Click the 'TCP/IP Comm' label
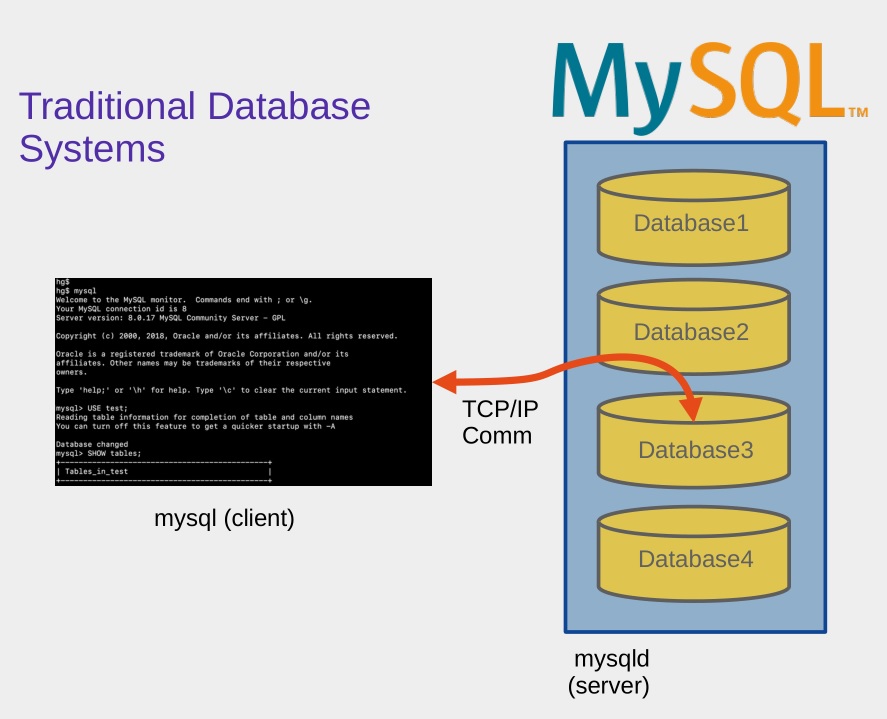The height and width of the screenshot is (719, 887). click(x=500, y=422)
